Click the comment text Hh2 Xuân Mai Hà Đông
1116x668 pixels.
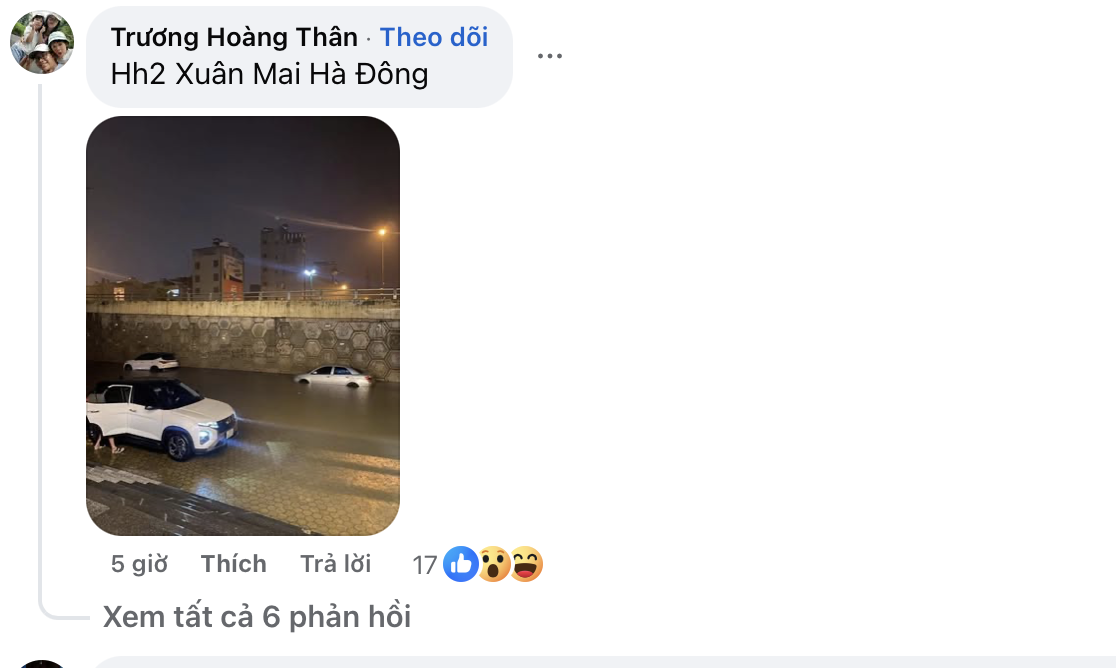(x=270, y=74)
